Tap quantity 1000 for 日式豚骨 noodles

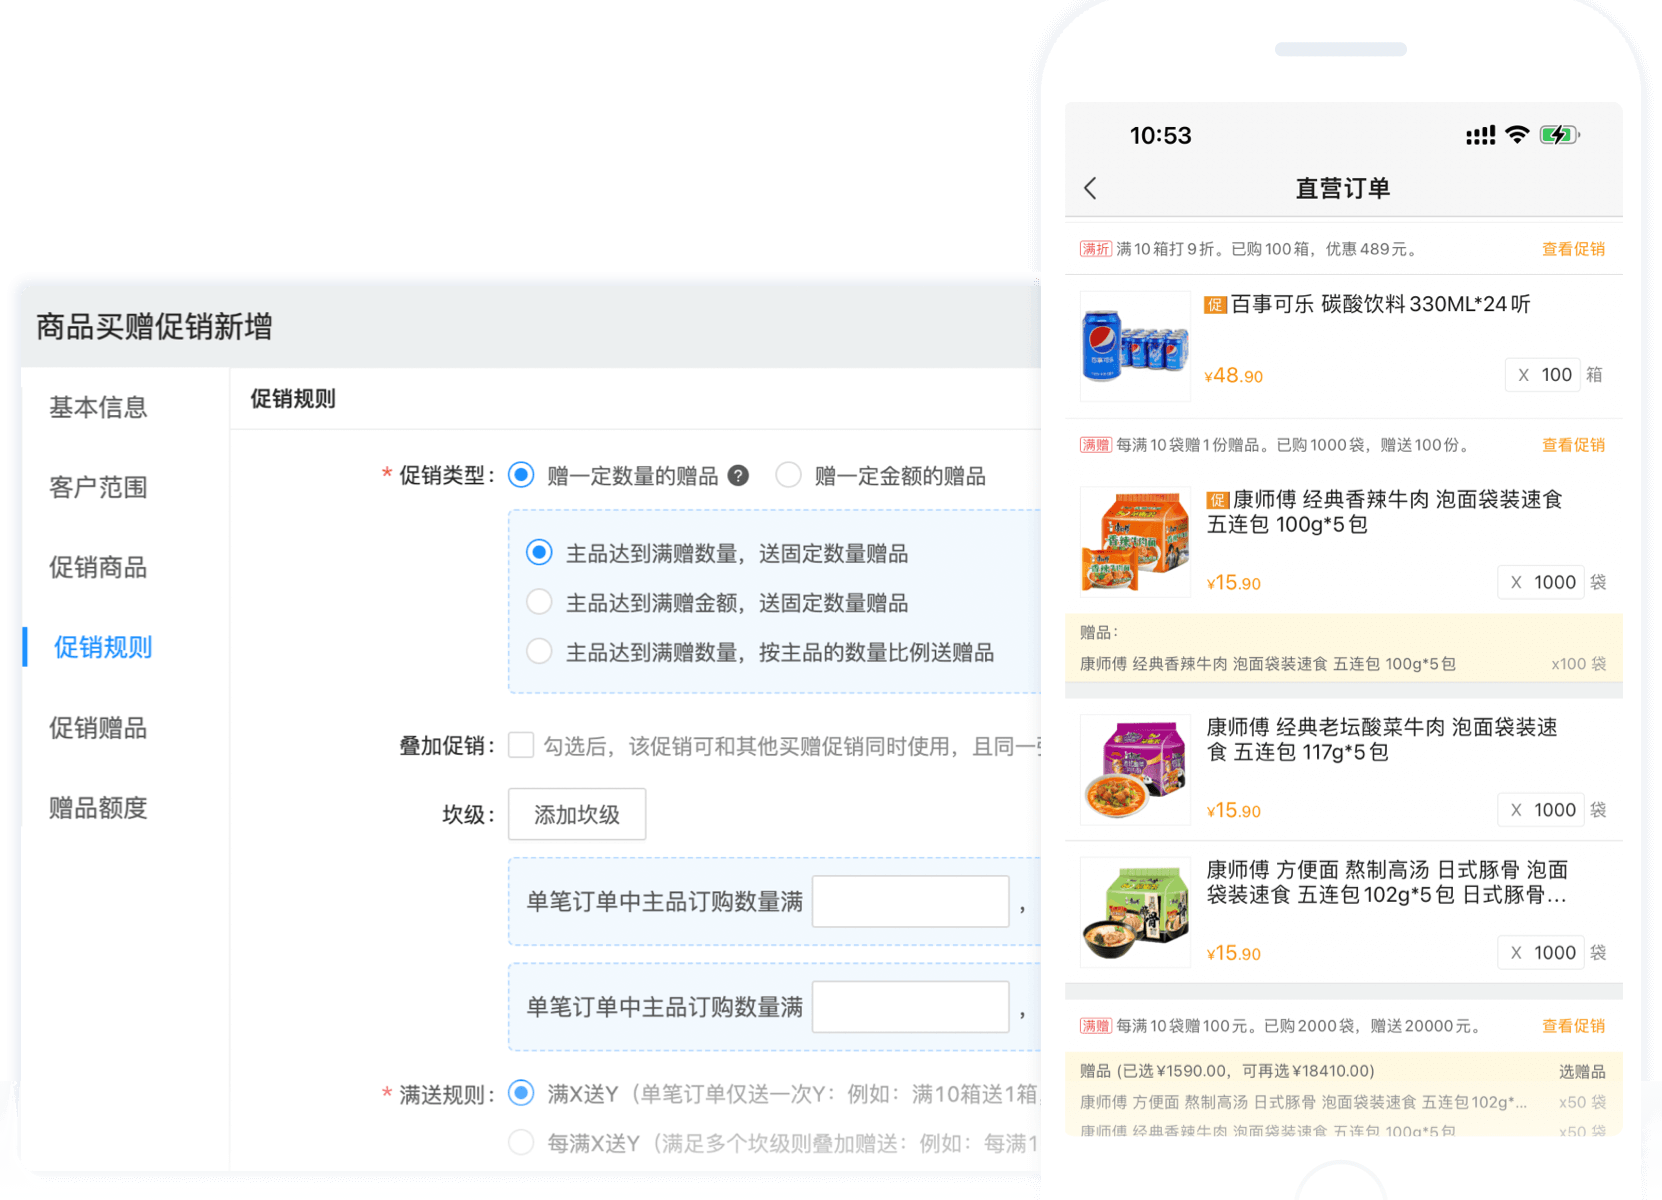tap(1541, 953)
